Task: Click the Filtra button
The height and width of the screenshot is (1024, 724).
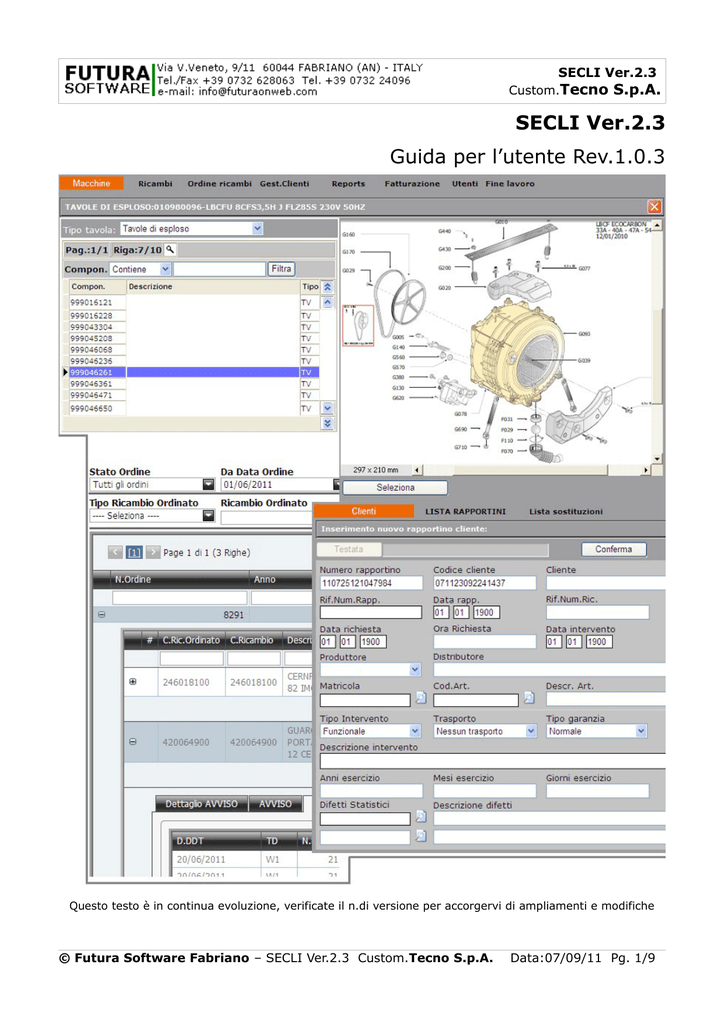Action: [281, 268]
